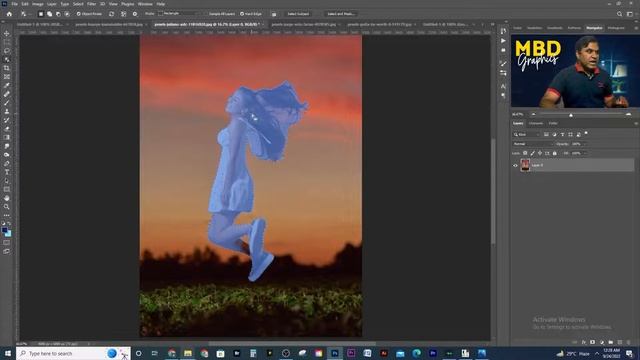Select the Hand tool

pos(7,198)
